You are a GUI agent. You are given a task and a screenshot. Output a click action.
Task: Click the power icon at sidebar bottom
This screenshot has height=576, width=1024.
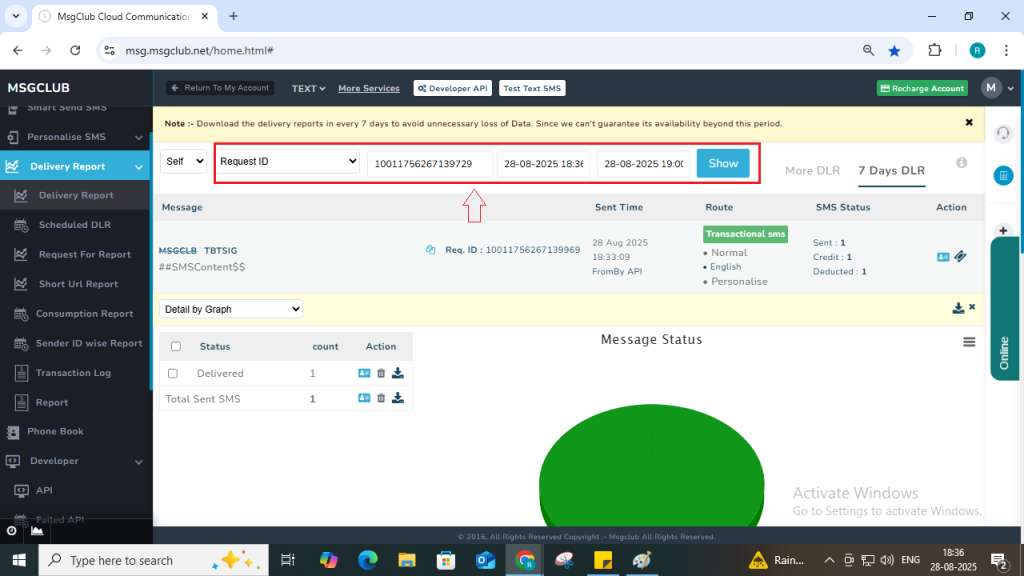coord(12,531)
